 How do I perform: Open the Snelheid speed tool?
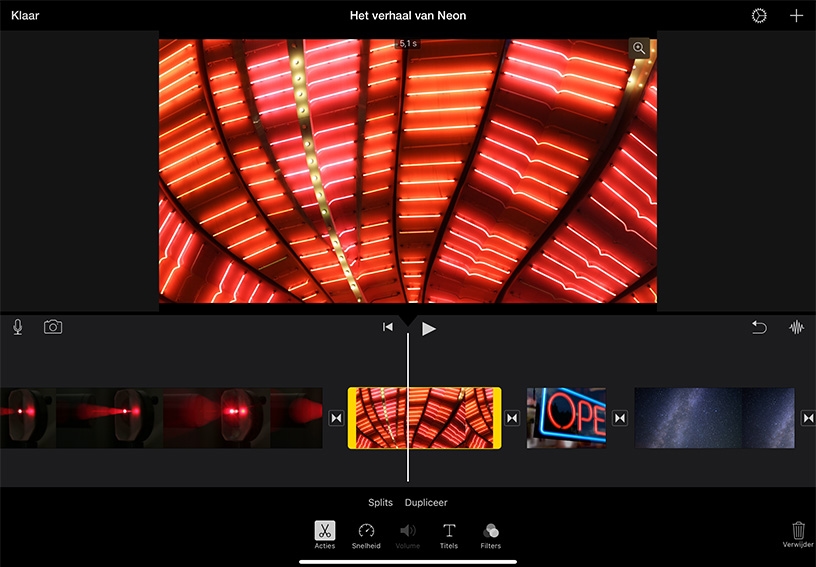366,536
